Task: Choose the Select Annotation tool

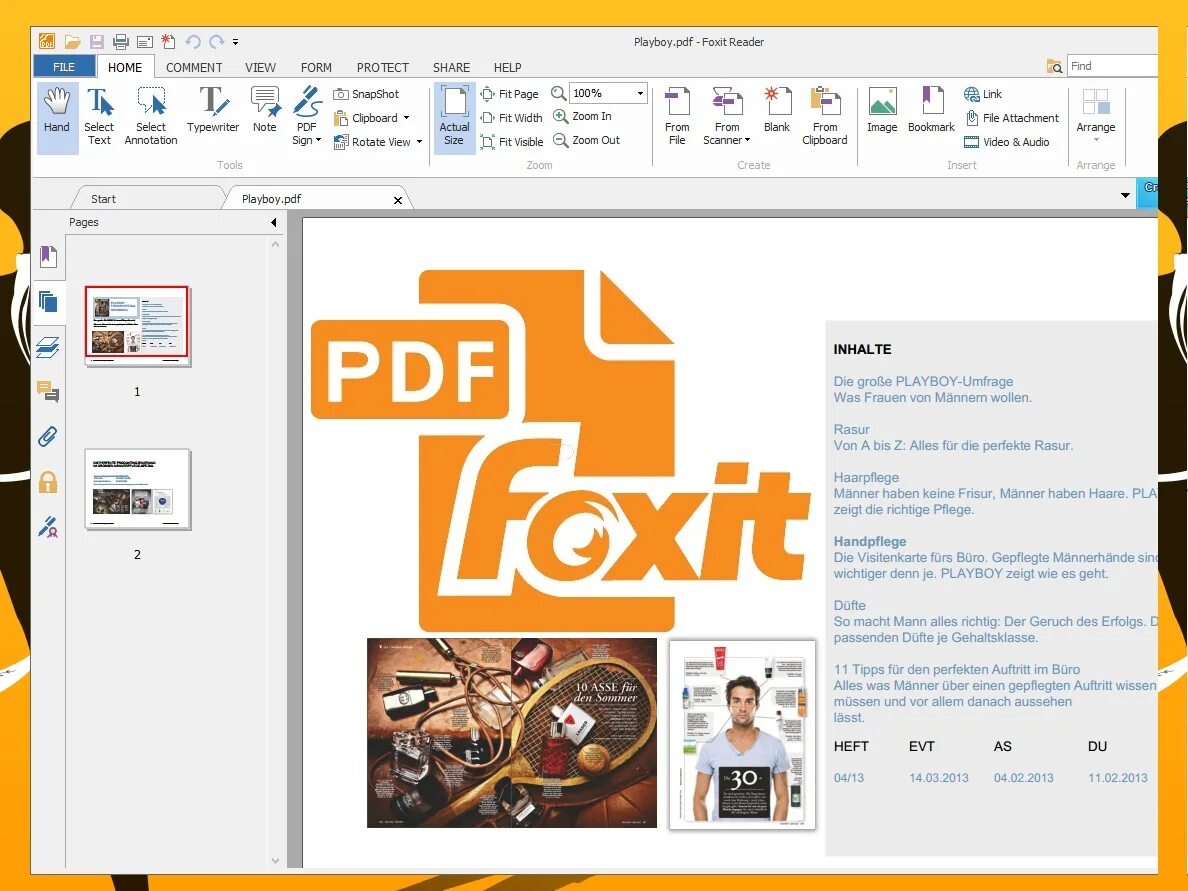Action: (x=151, y=118)
